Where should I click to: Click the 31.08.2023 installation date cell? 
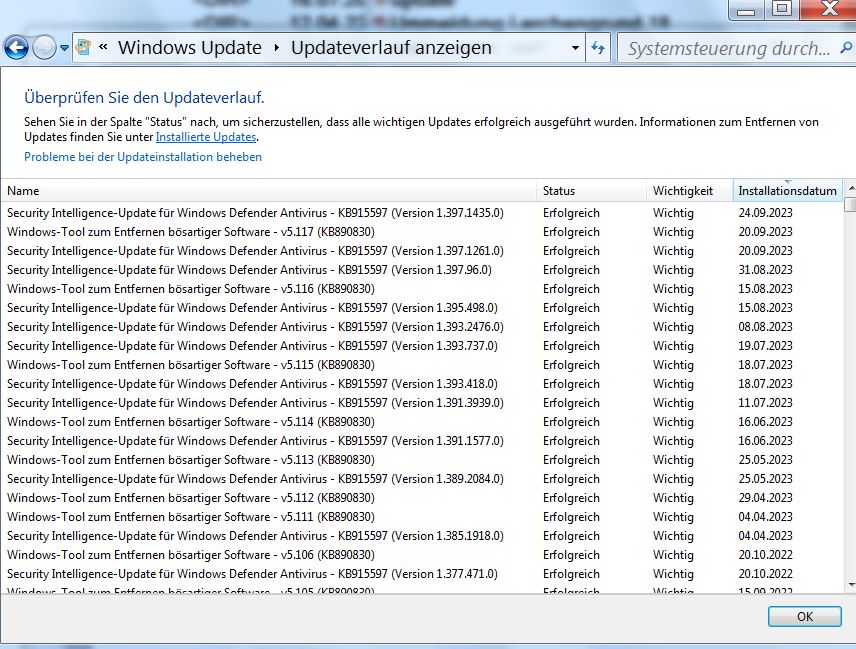click(765, 270)
